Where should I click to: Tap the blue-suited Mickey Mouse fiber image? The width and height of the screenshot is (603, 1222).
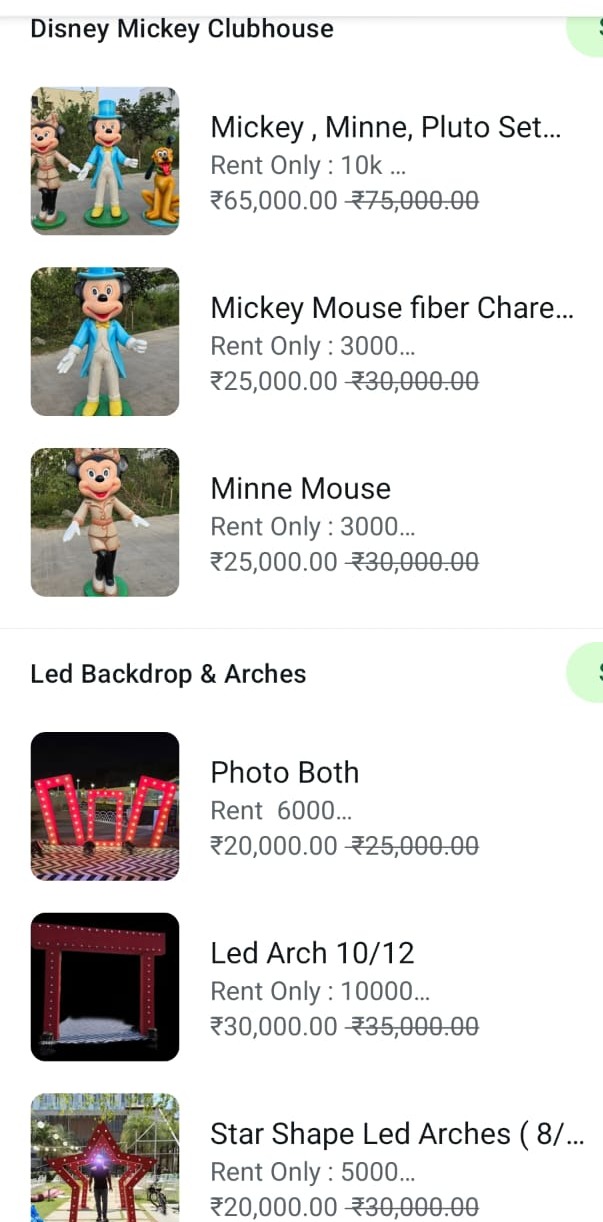click(105, 341)
